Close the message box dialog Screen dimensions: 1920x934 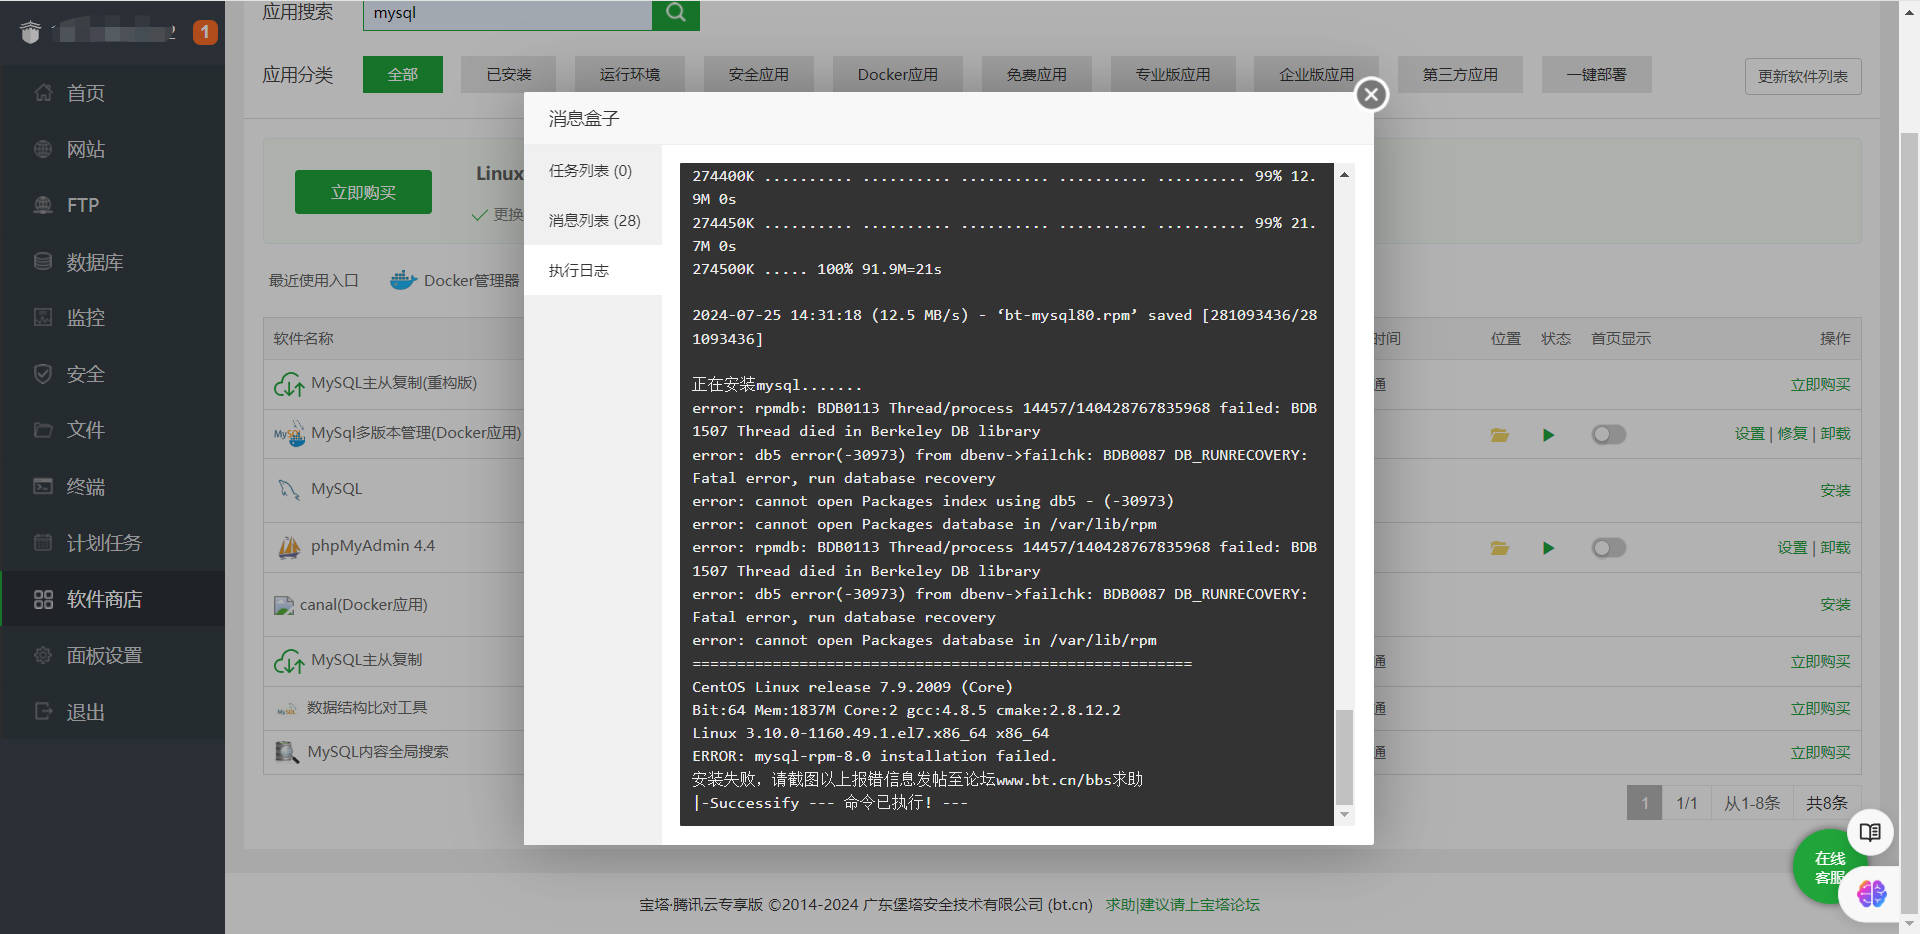click(x=1371, y=94)
